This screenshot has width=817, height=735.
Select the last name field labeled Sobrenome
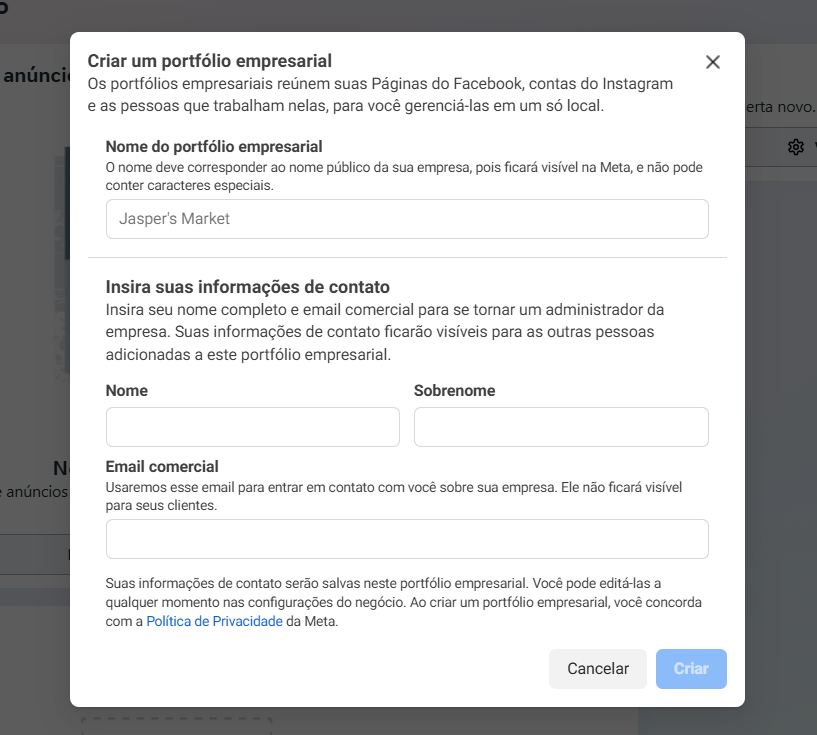560,426
